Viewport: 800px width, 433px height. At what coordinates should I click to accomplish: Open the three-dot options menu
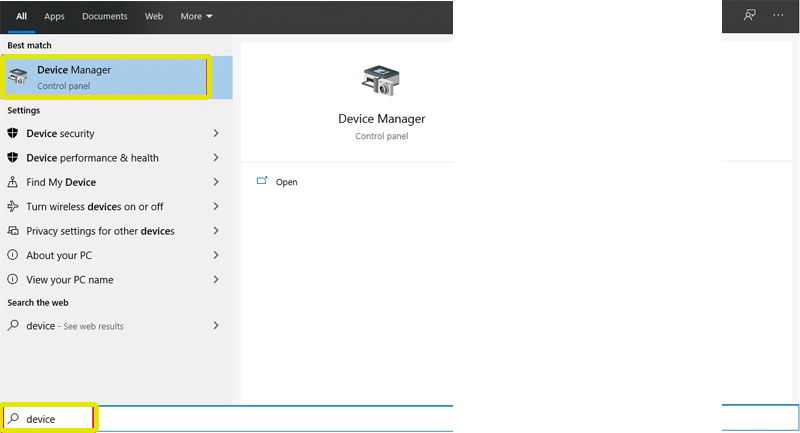(x=778, y=15)
